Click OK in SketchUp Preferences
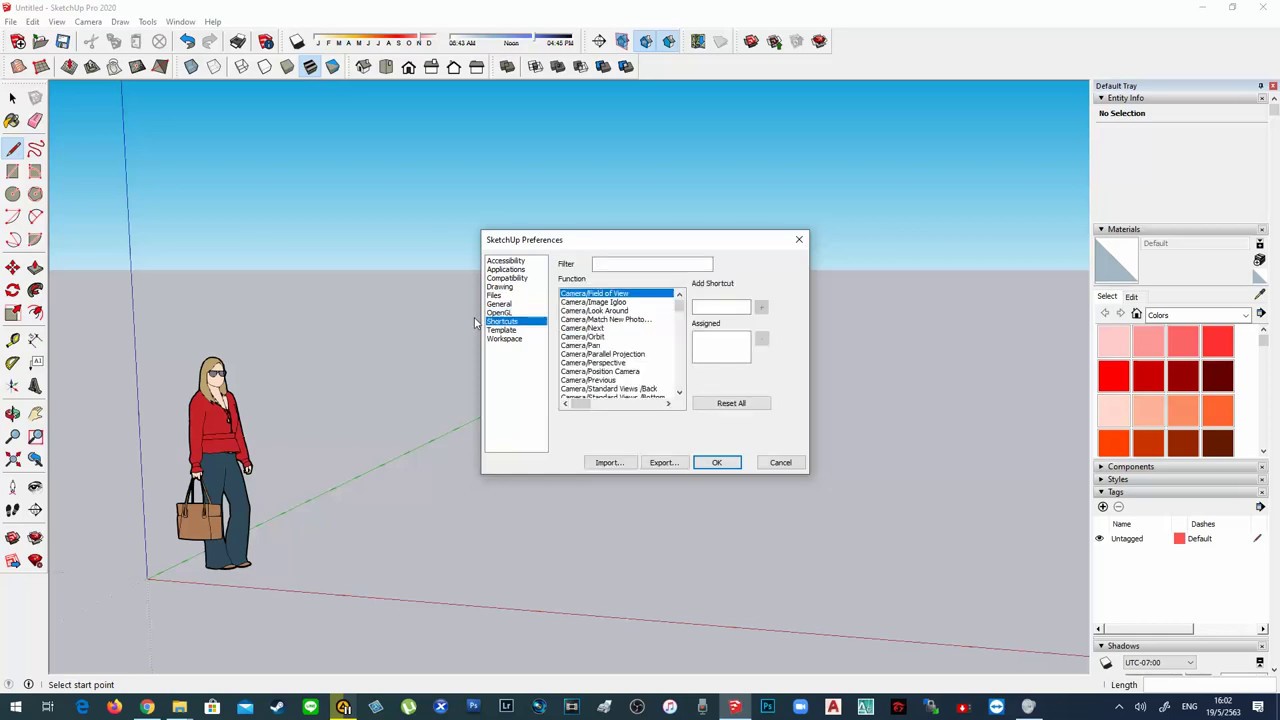Image resolution: width=1280 pixels, height=720 pixels. [717, 463]
